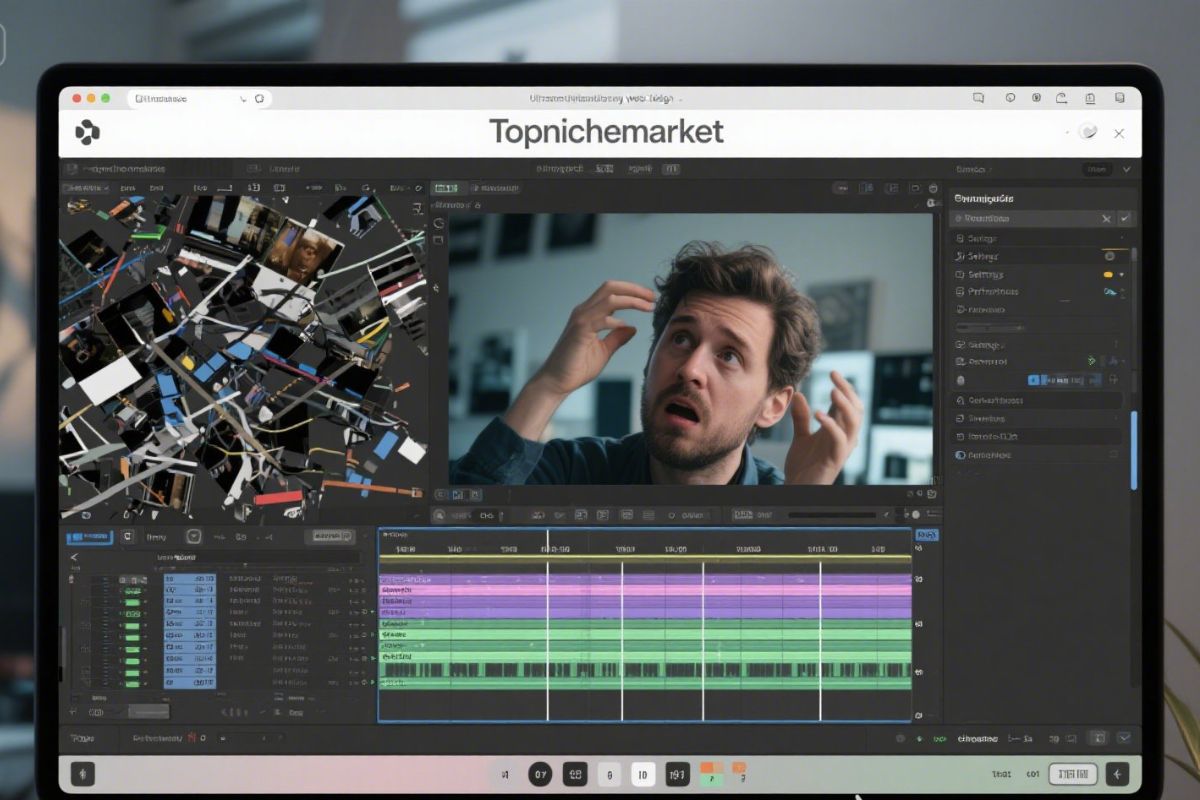Expand the chevron at the top-right panel header
Screen dimensions: 1200x800
1128,169
